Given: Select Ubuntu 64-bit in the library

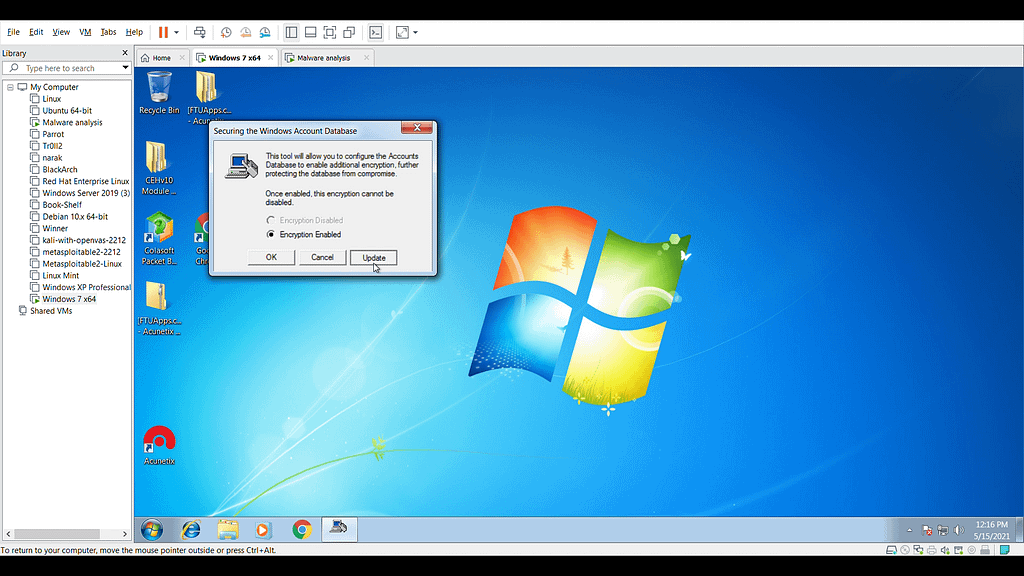Looking at the screenshot, I should pyautogui.click(x=67, y=110).
